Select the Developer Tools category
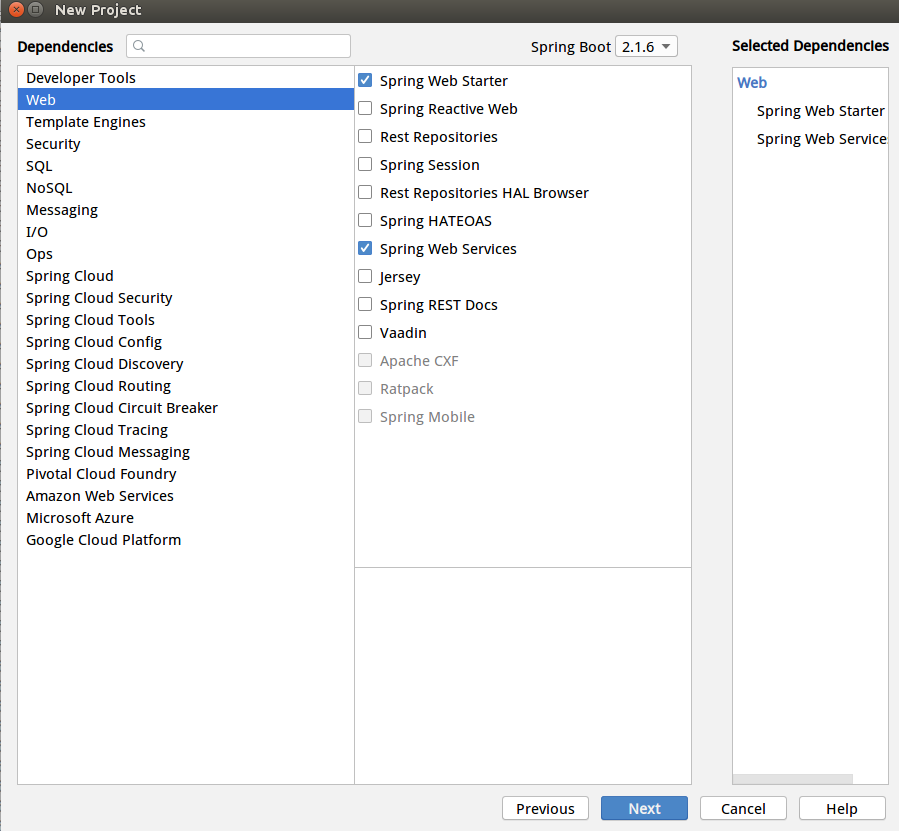The height and width of the screenshot is (831, 899). [186, 77]
